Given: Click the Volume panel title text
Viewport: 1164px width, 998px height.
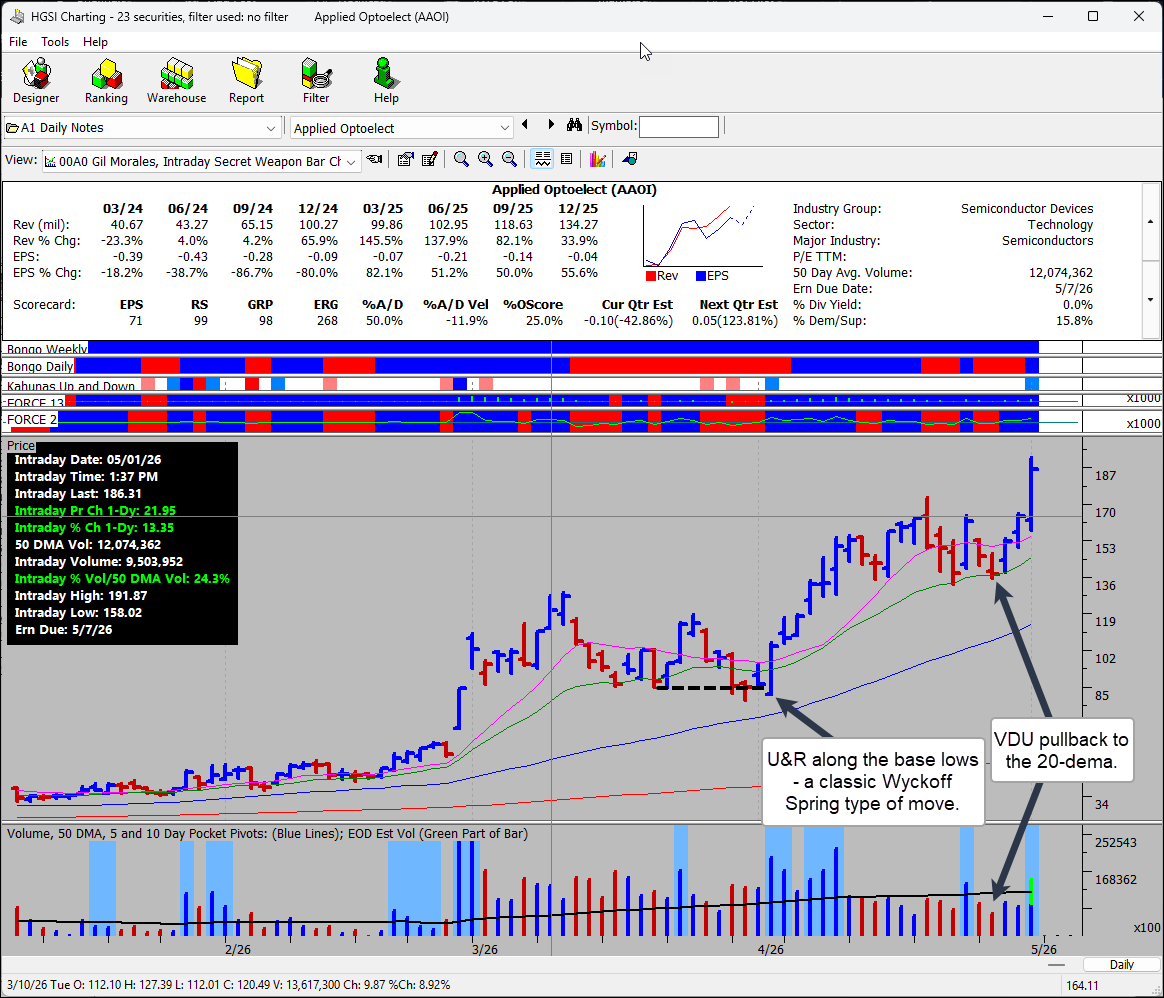Looking at the screenshot, I should click(x=267, y=833).
